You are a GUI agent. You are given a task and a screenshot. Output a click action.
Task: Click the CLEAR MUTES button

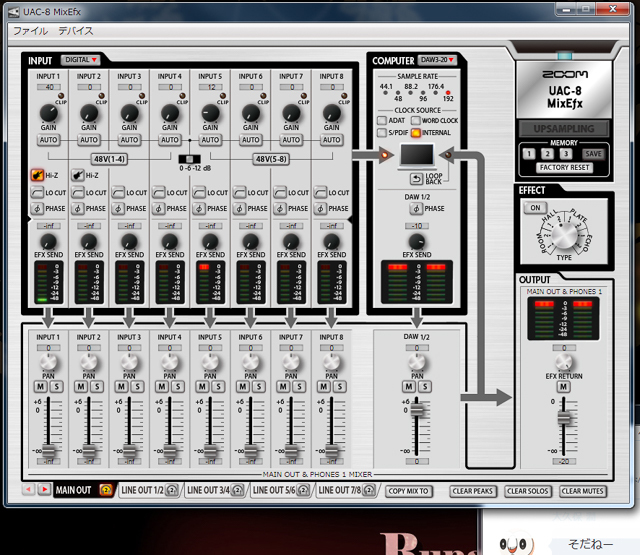(x=582, y=491)
